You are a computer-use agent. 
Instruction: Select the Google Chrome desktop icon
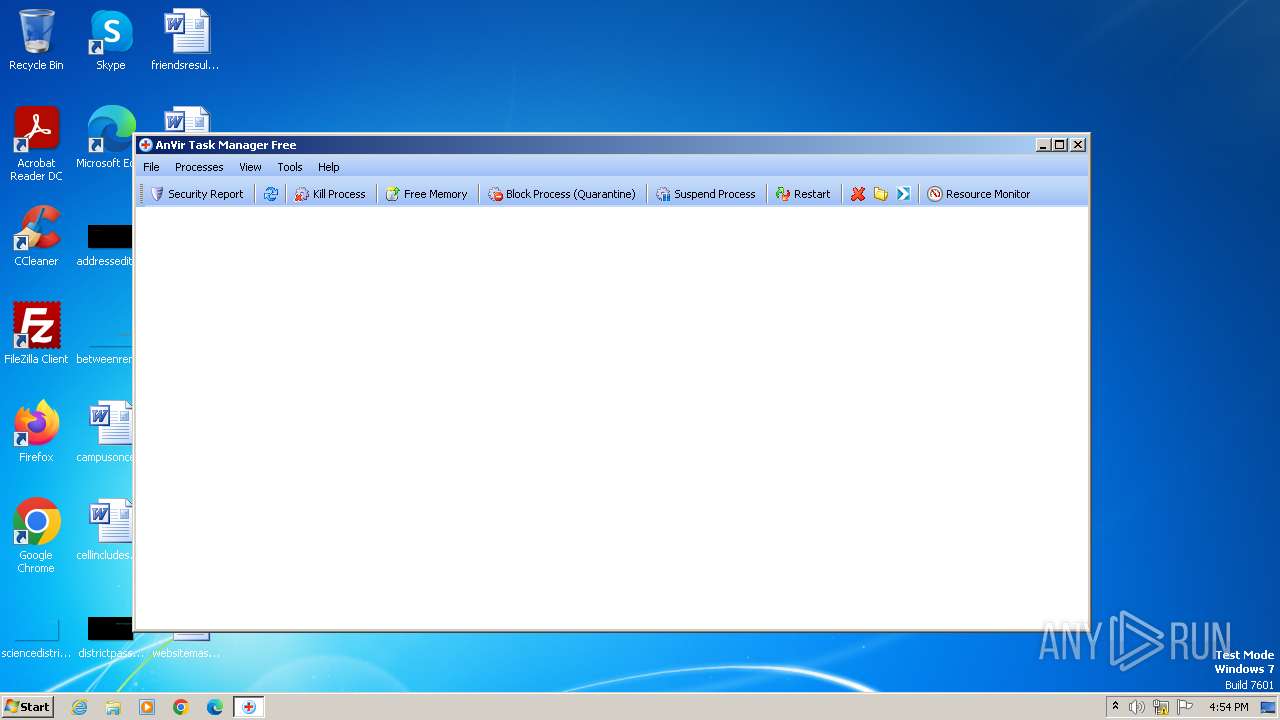pyautogui.click(x=36, y=535)
